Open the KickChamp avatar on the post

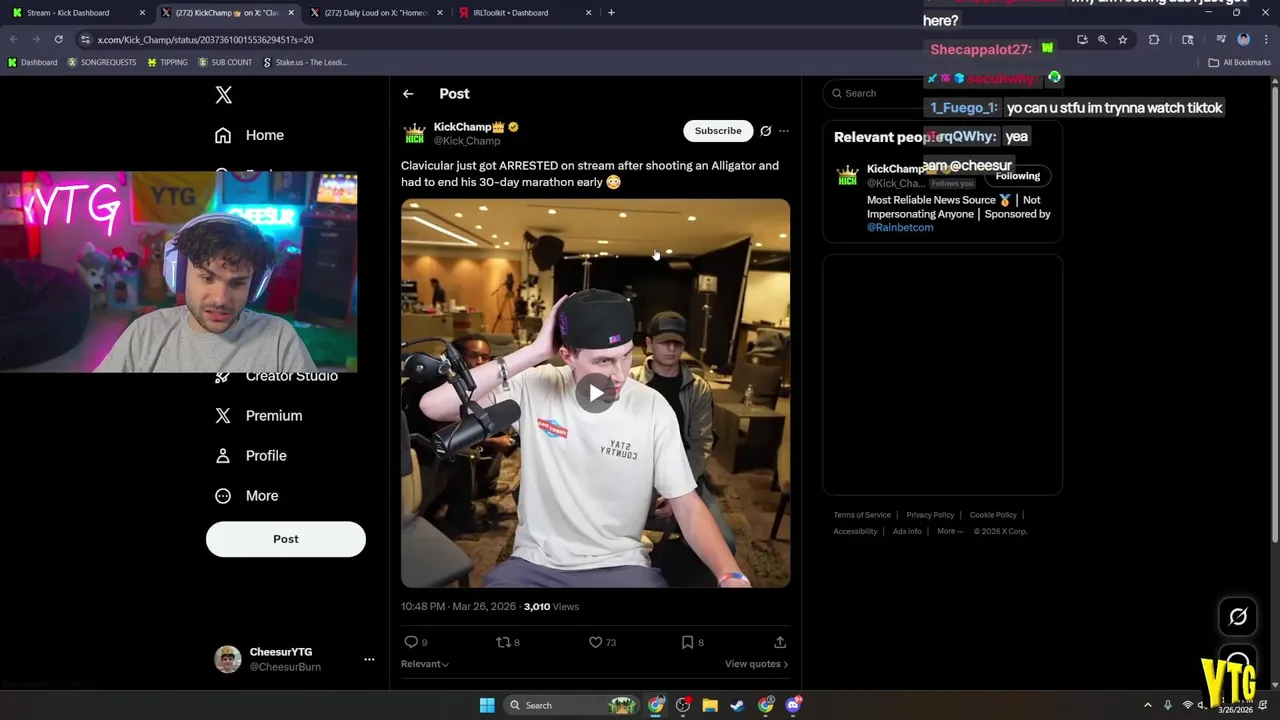pyautogui.click(x=414, y=134)
